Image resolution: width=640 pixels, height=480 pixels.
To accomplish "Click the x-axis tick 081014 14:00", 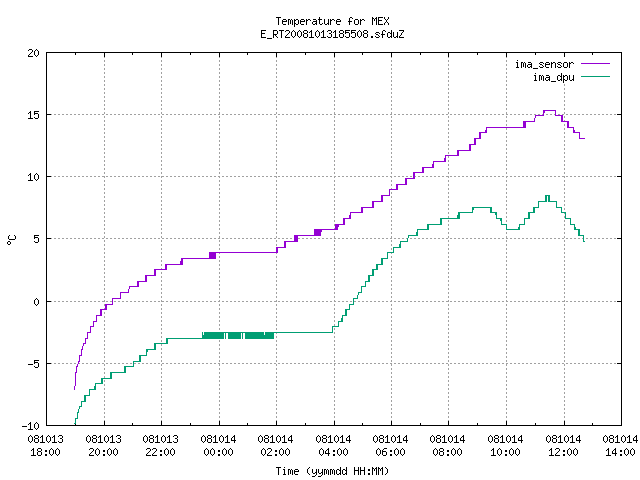I will click(x=620, y=446).
